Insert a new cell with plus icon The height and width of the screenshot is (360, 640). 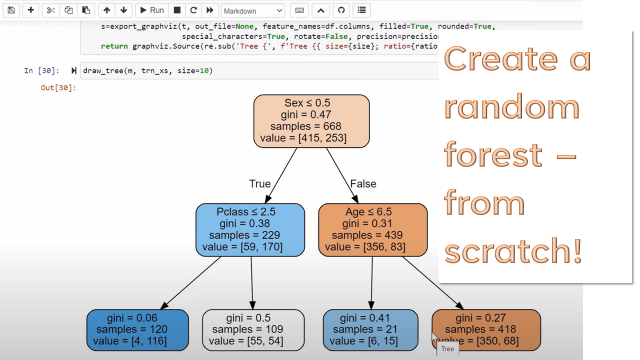point(31,10)
